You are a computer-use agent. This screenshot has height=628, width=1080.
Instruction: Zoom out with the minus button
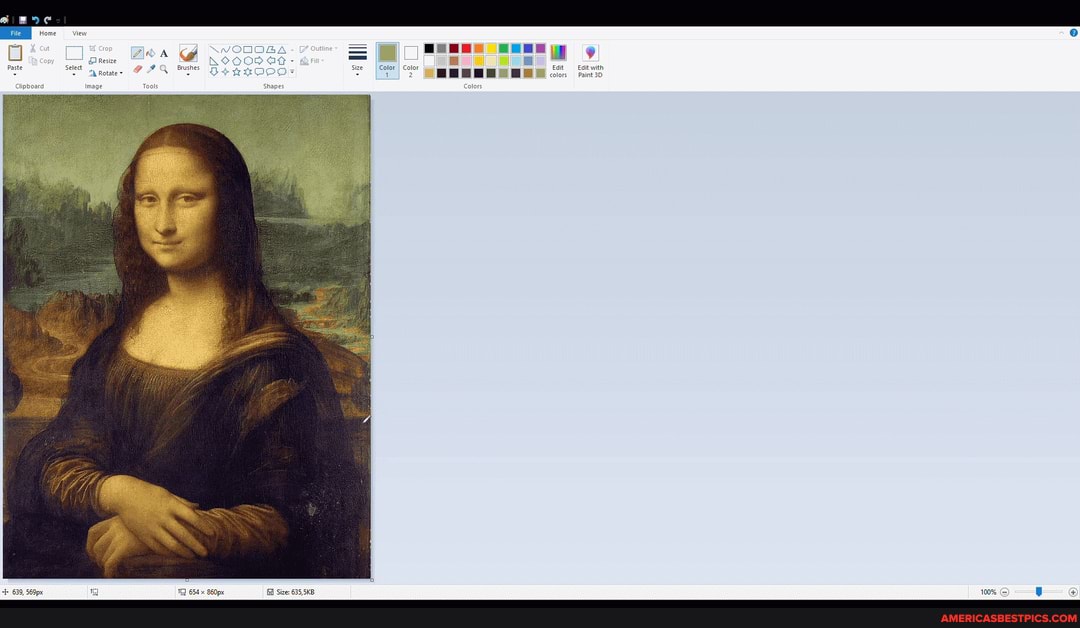point(1005,592)
